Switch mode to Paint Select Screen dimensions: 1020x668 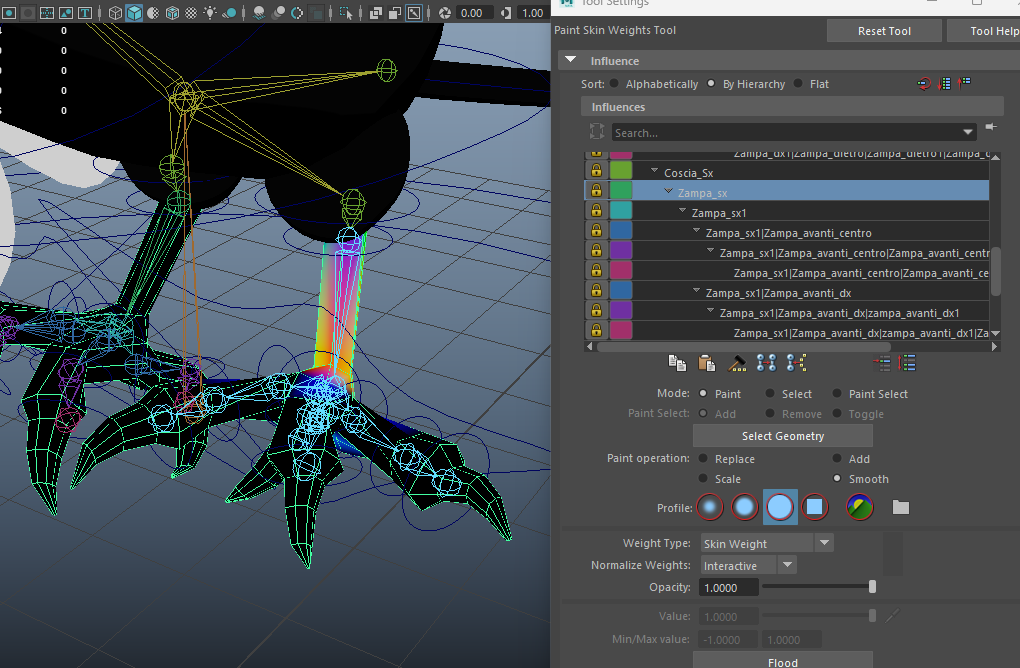coord(838,394)
